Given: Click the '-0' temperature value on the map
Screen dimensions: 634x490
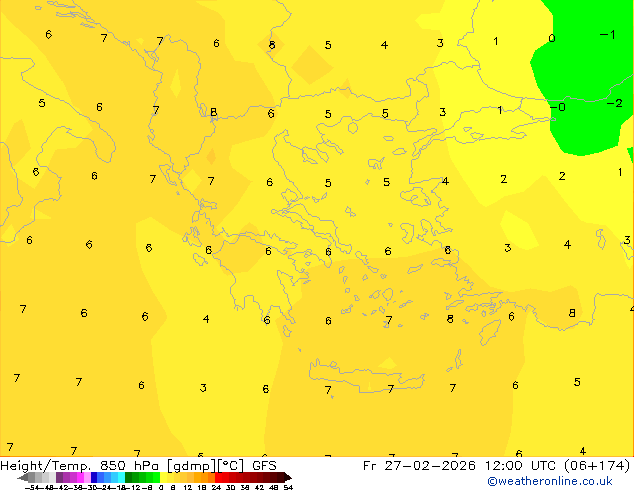Looking at the screenshot, I should point(558,107).
